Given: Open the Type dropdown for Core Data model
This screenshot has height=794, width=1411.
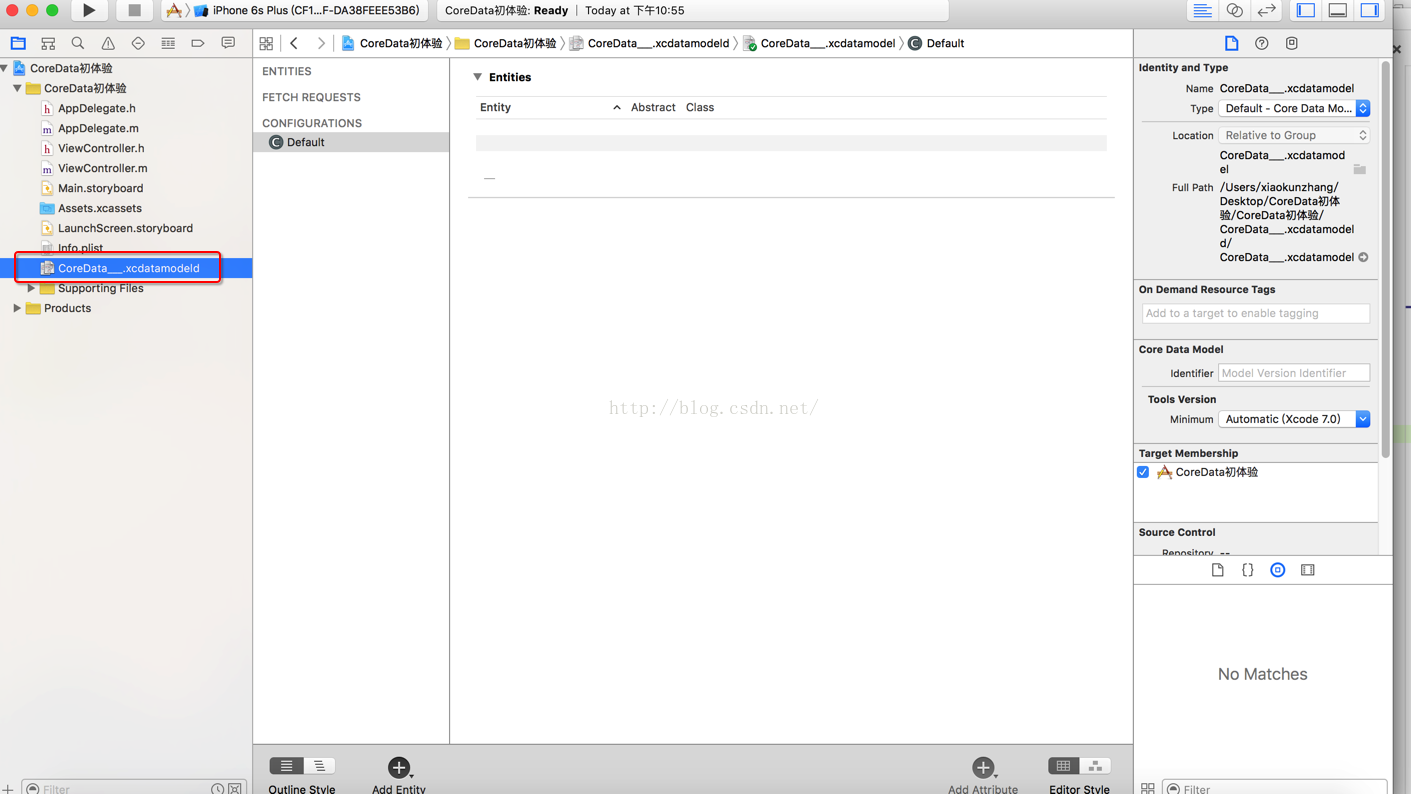Looking at the screenshot, I should 1294,108.
